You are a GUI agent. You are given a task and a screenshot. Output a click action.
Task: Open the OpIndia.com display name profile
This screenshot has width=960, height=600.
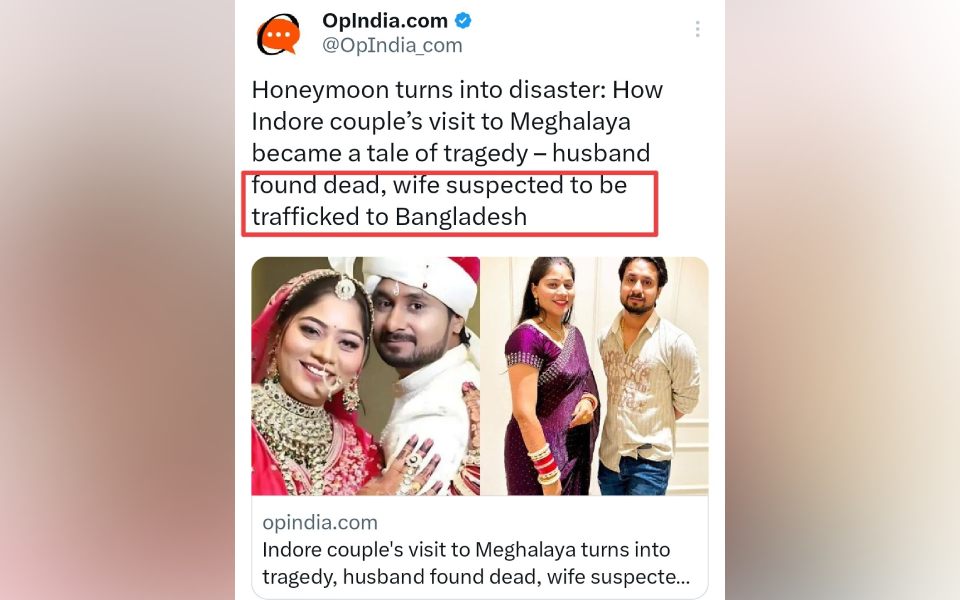coord(384,21)
